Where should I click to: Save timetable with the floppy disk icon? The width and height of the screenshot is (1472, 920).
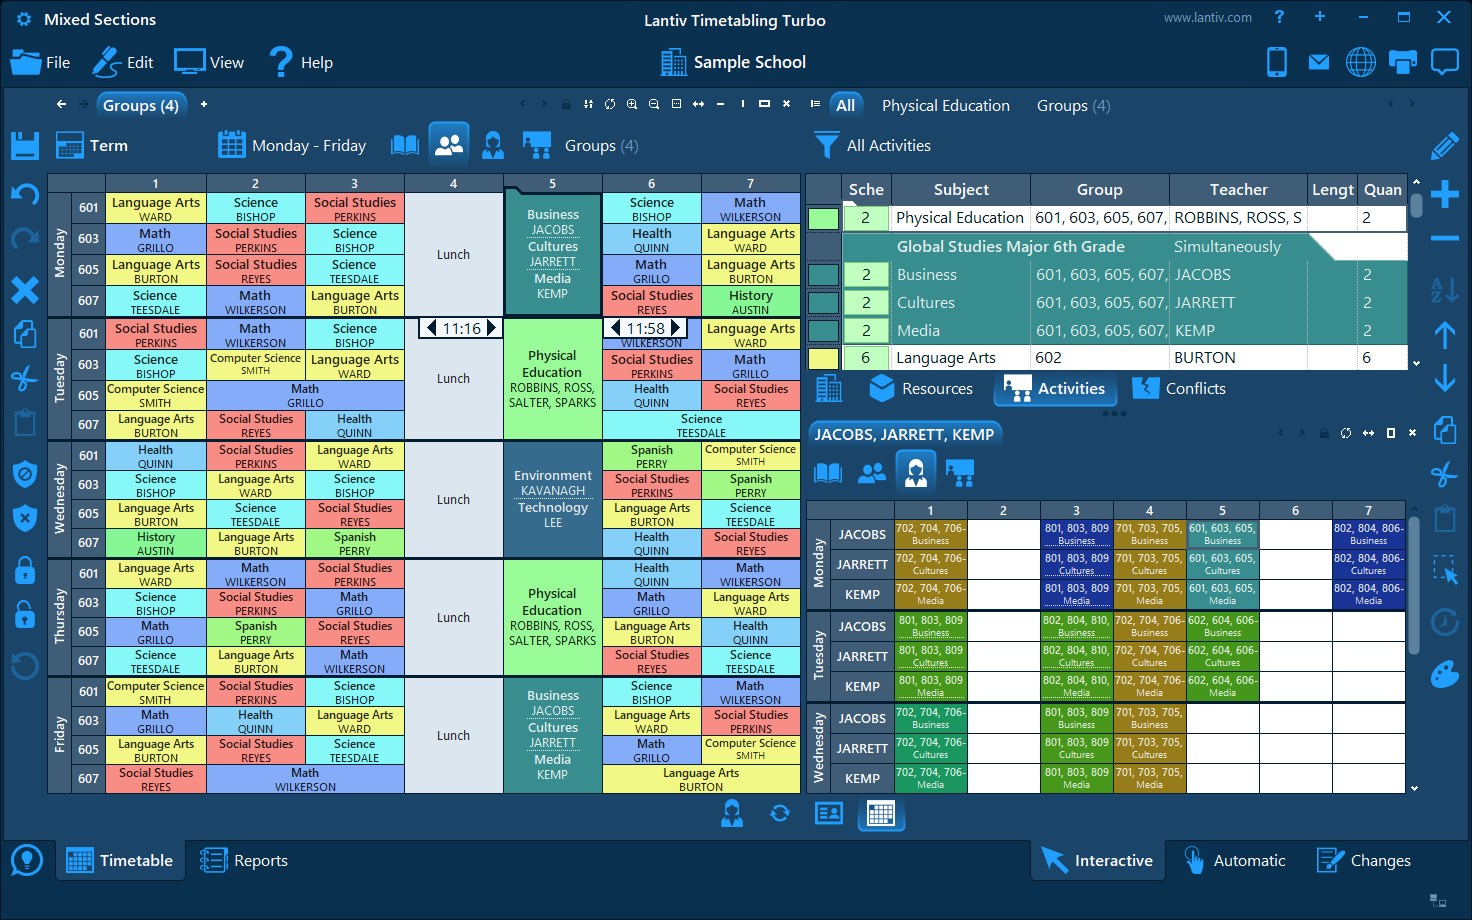(25, 145)
